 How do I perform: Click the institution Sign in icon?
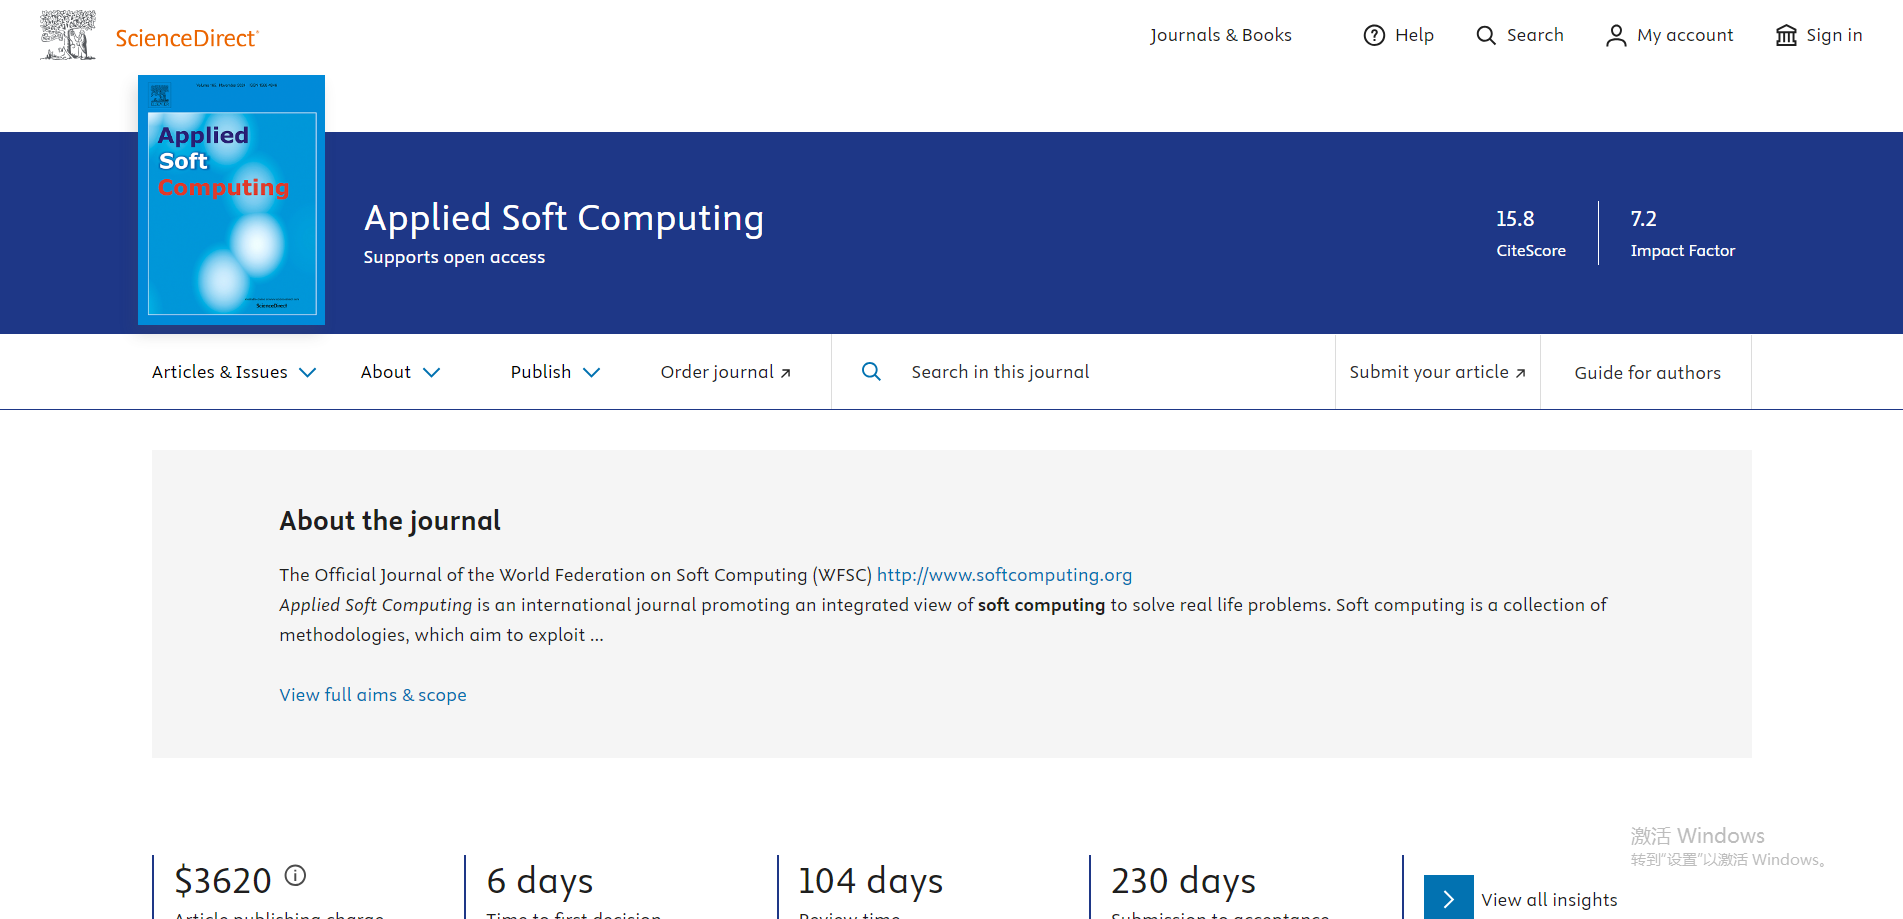coord(1786,36)
